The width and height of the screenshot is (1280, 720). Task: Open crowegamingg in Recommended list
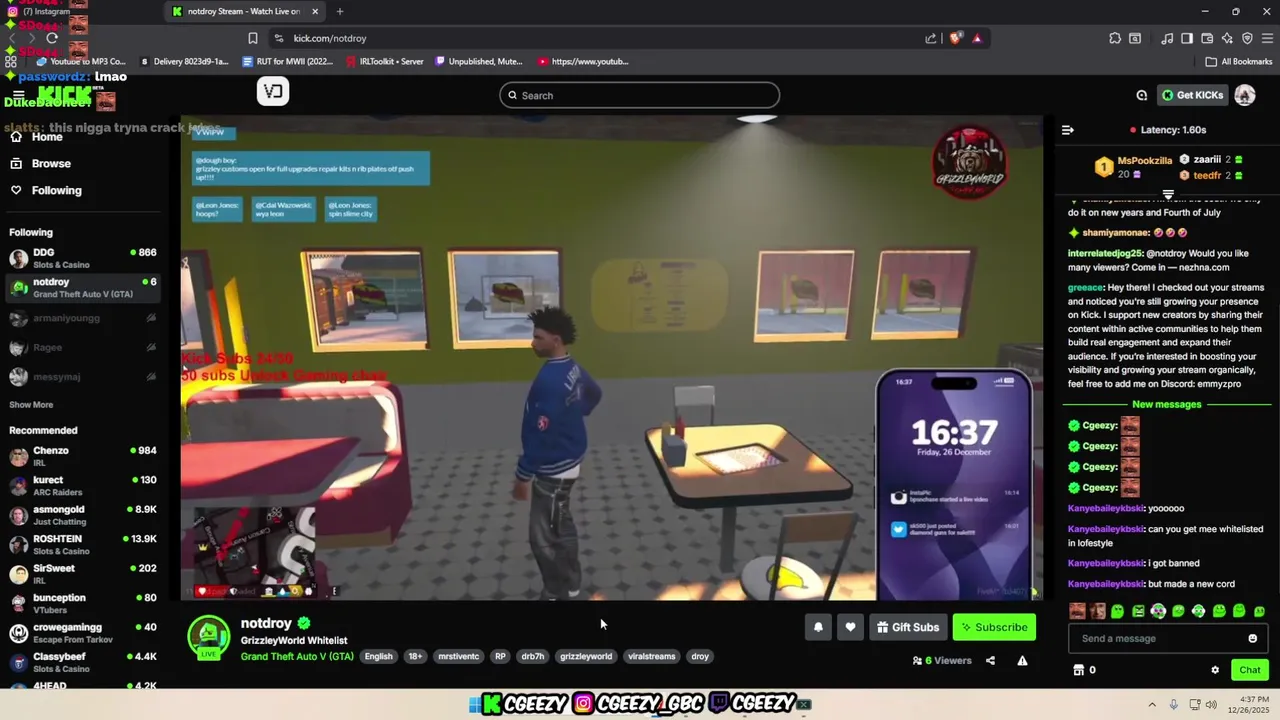coord(83,633)
